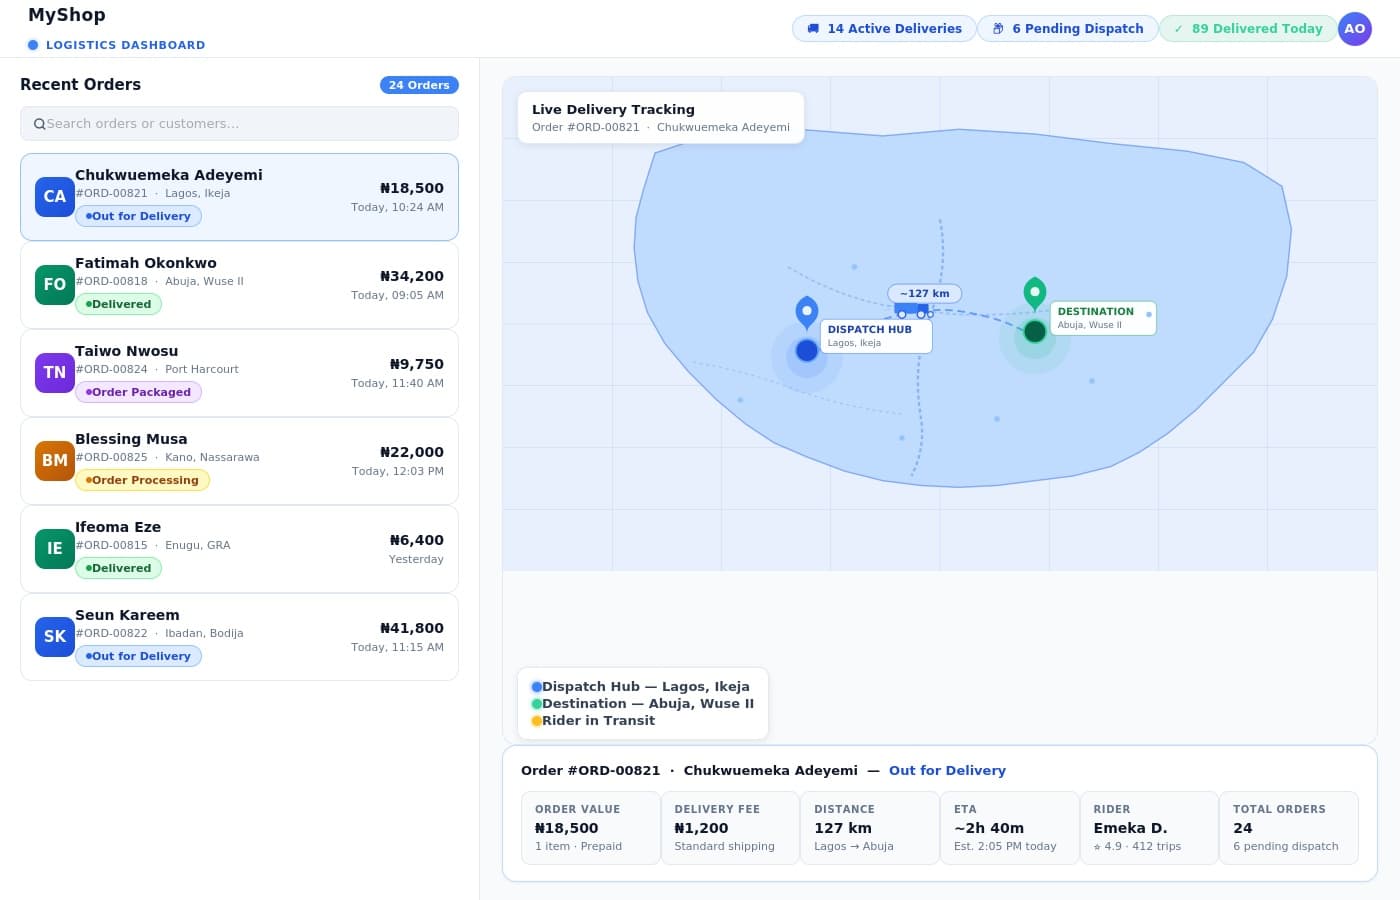1400x900 pixels.
Task: Select the Dispatch Hub map pin
Action: coord(807,312)
